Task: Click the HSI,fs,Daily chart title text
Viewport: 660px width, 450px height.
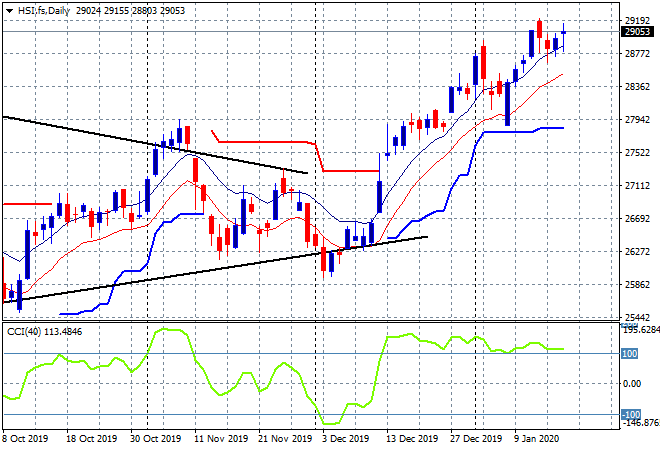Action: pos(43,11)
